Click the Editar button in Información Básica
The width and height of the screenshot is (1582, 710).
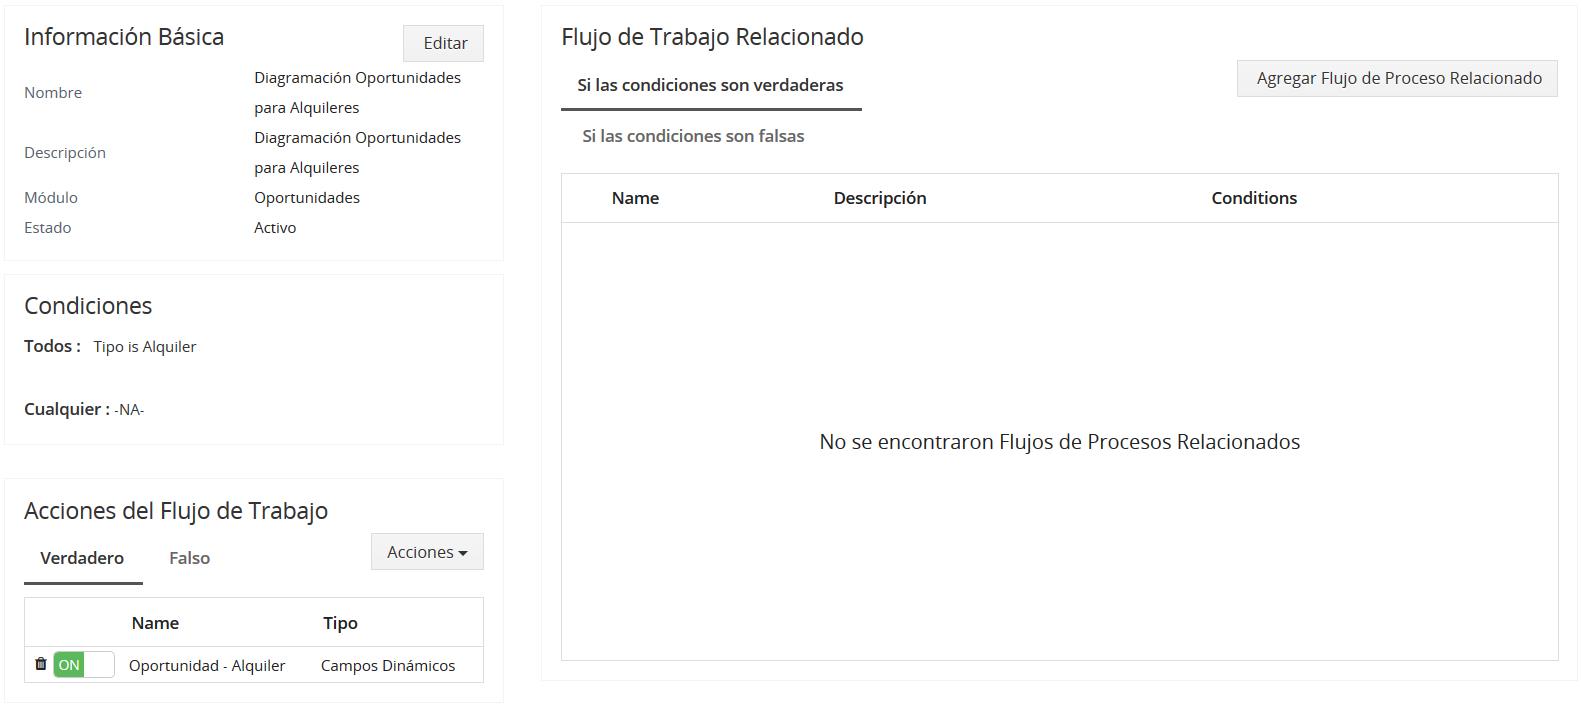pos(444,43)
